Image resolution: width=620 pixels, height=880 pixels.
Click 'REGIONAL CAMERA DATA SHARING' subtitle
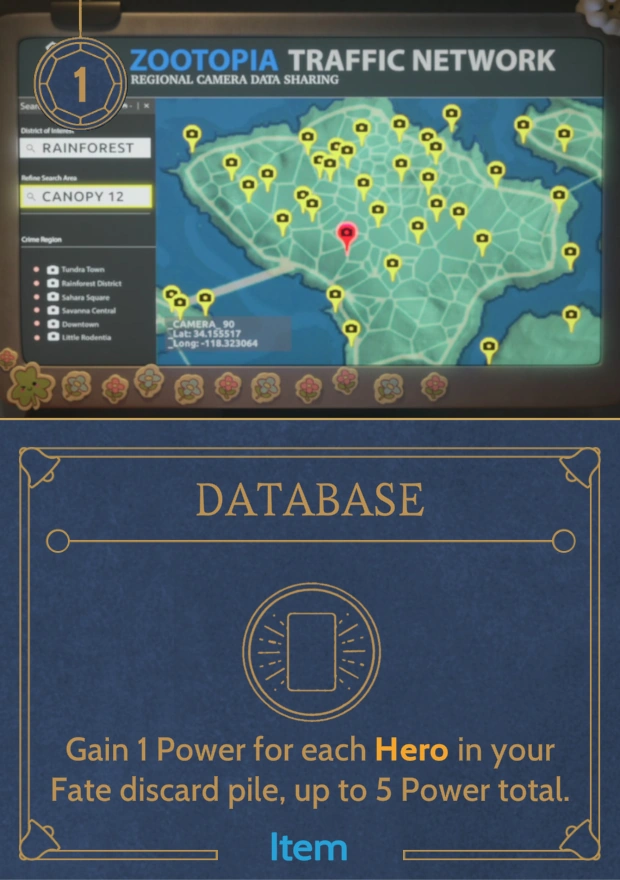(235, 80)
